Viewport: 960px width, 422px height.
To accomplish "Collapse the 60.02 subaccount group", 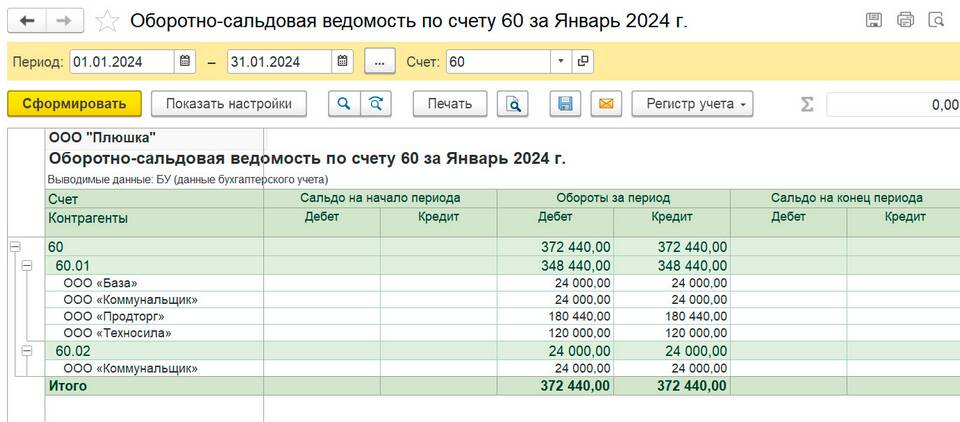I will [26, 350].
